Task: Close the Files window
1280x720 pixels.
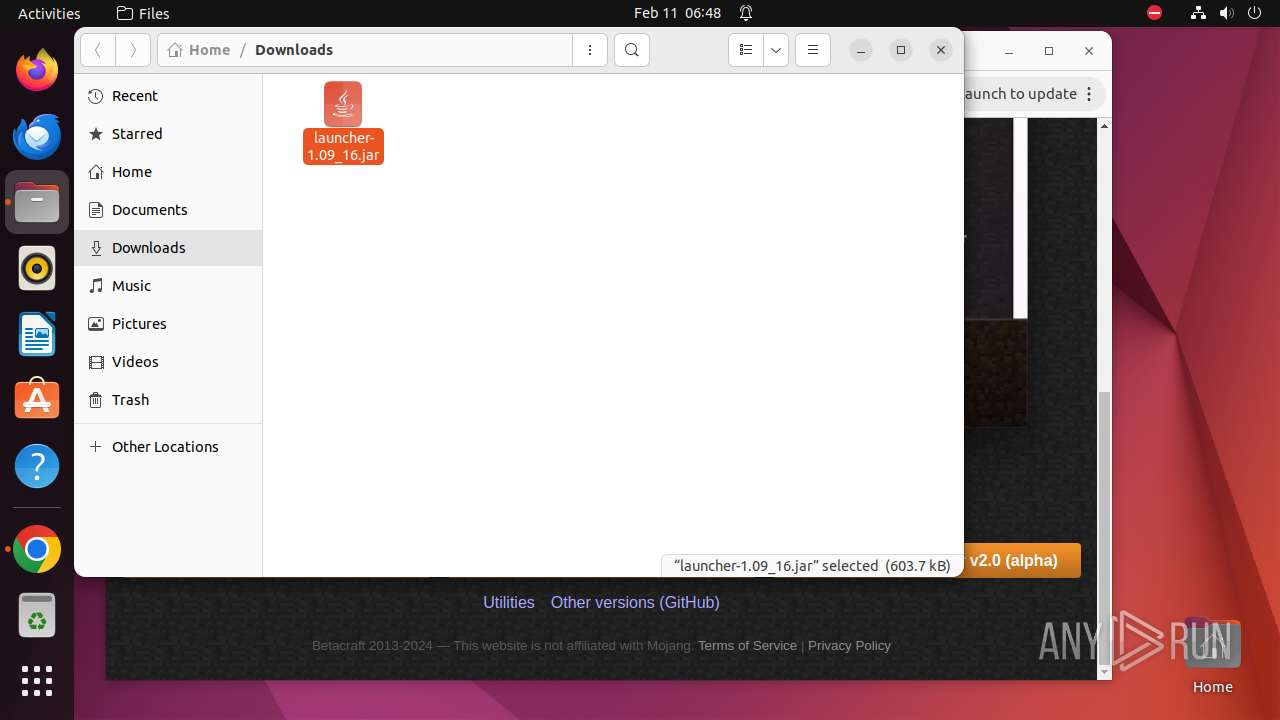Action: (x=941, y=50)
